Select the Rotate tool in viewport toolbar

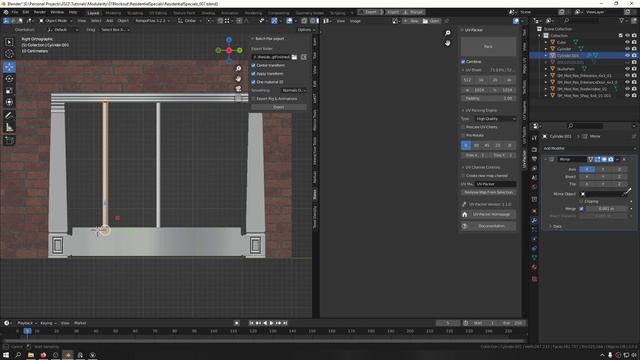(x=9, y=78)
